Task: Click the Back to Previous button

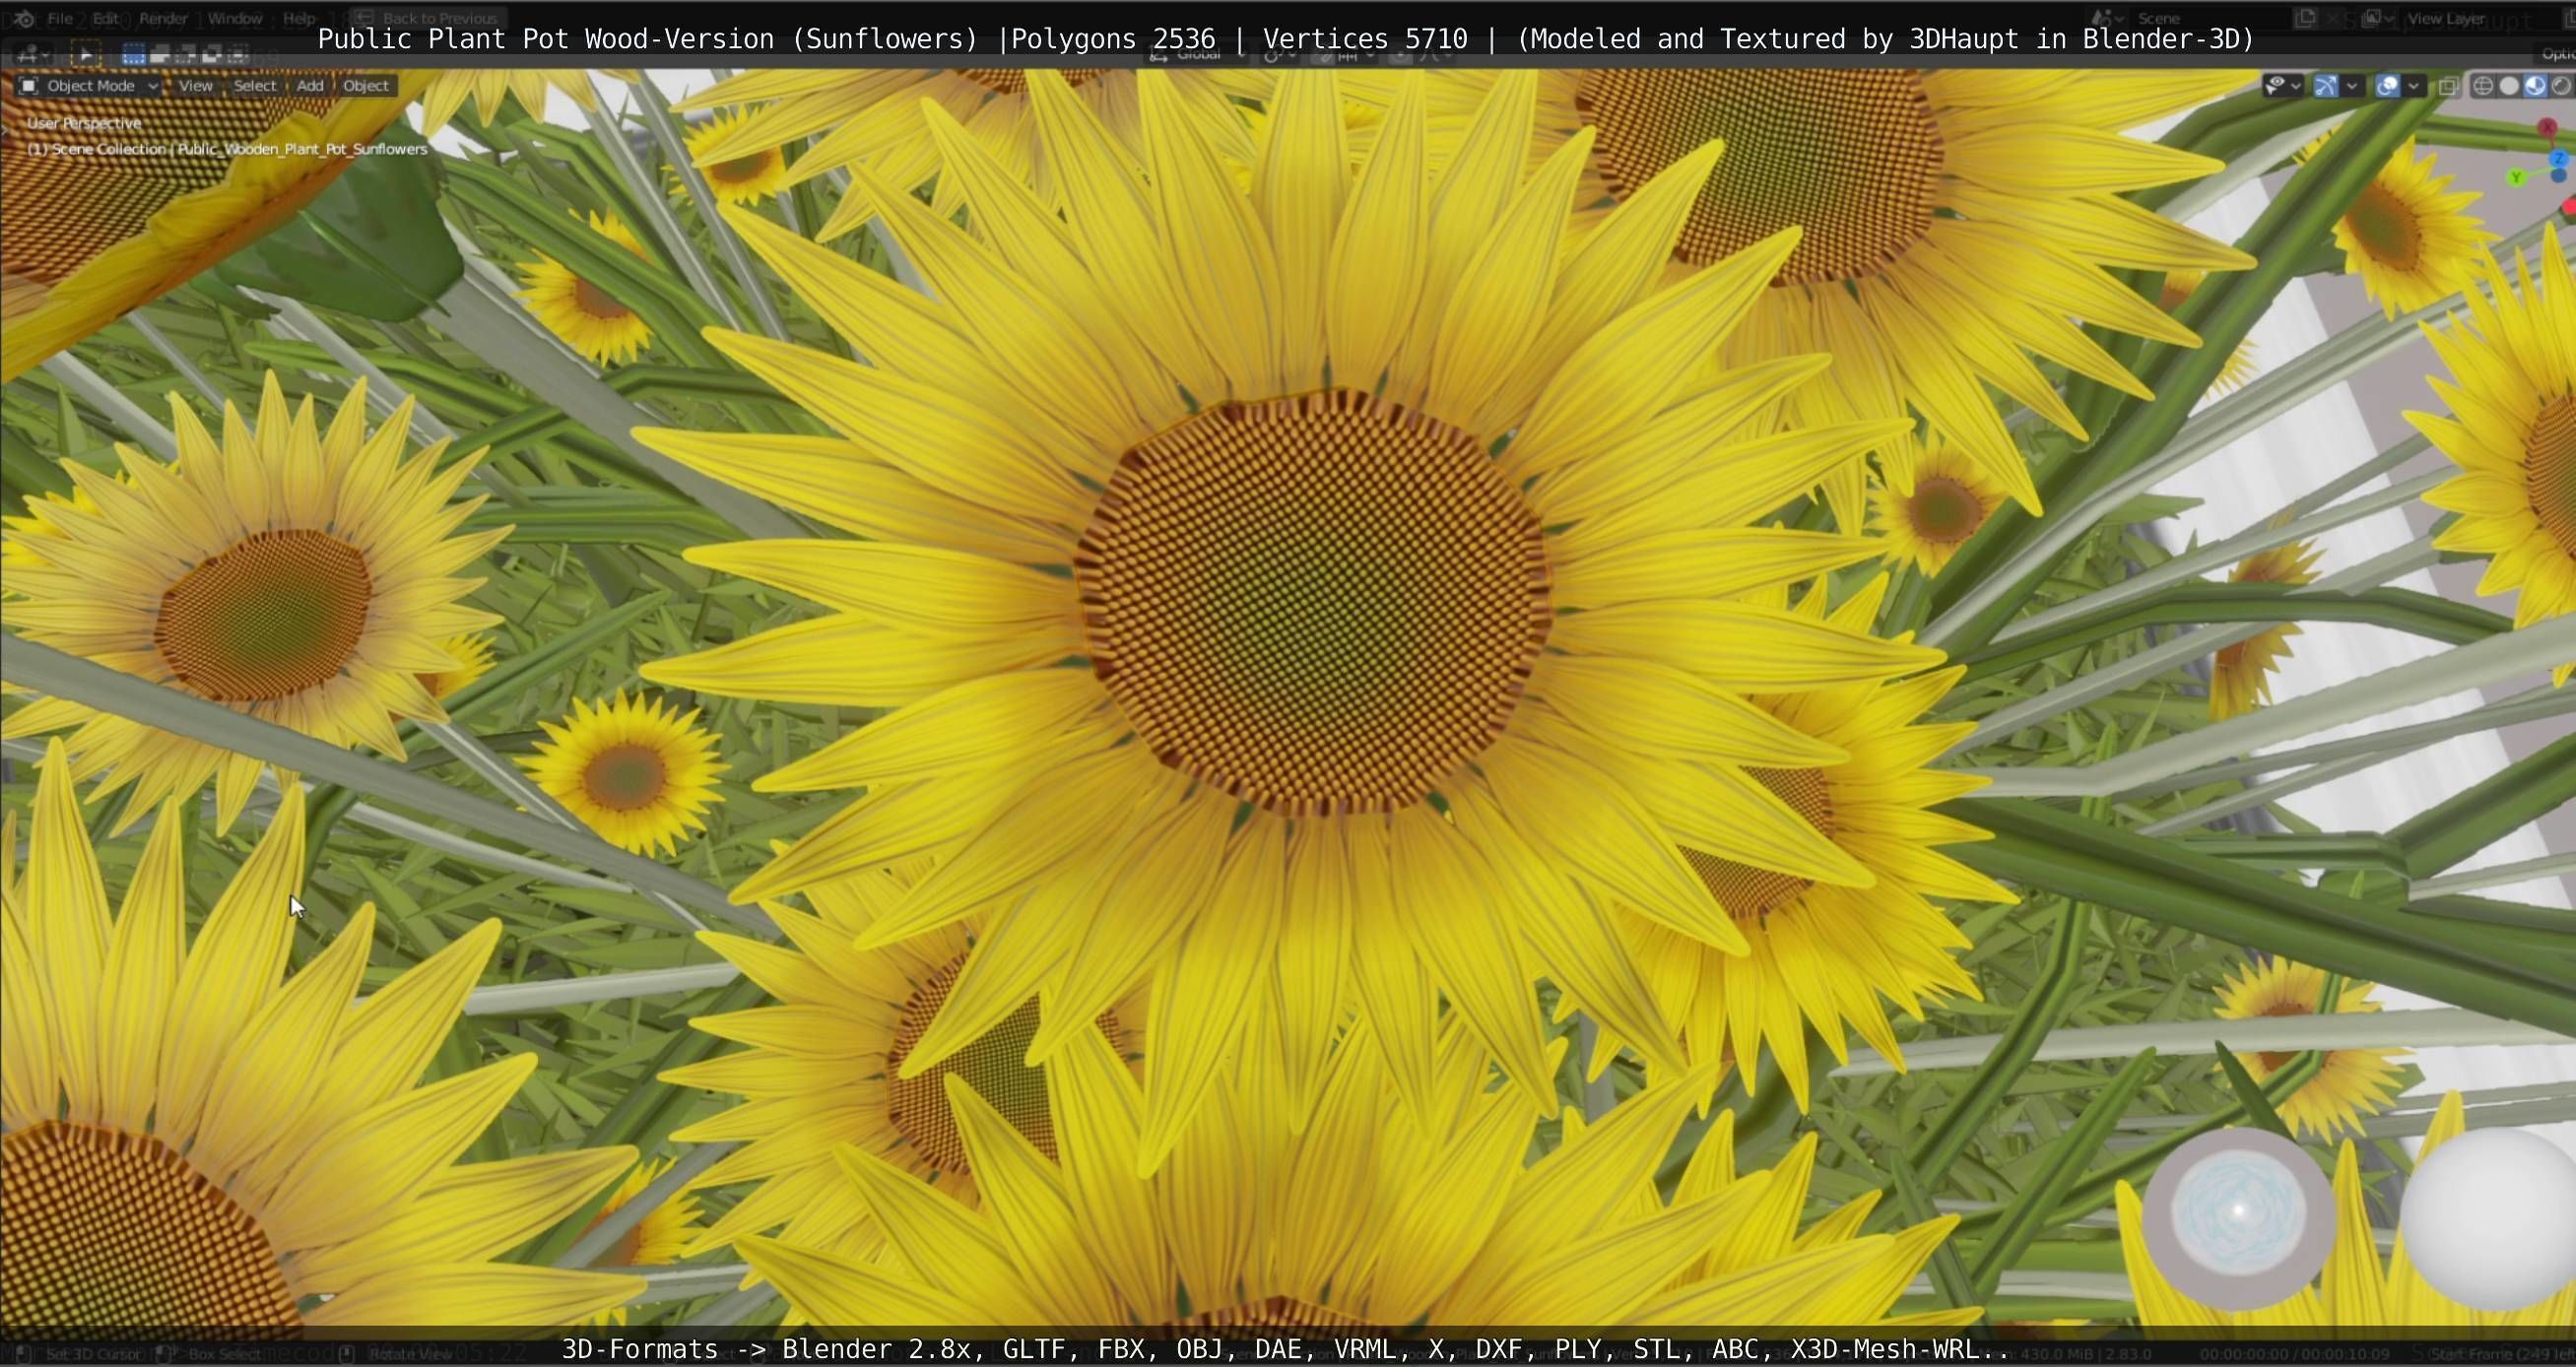Action: click(x=428, y=18)
